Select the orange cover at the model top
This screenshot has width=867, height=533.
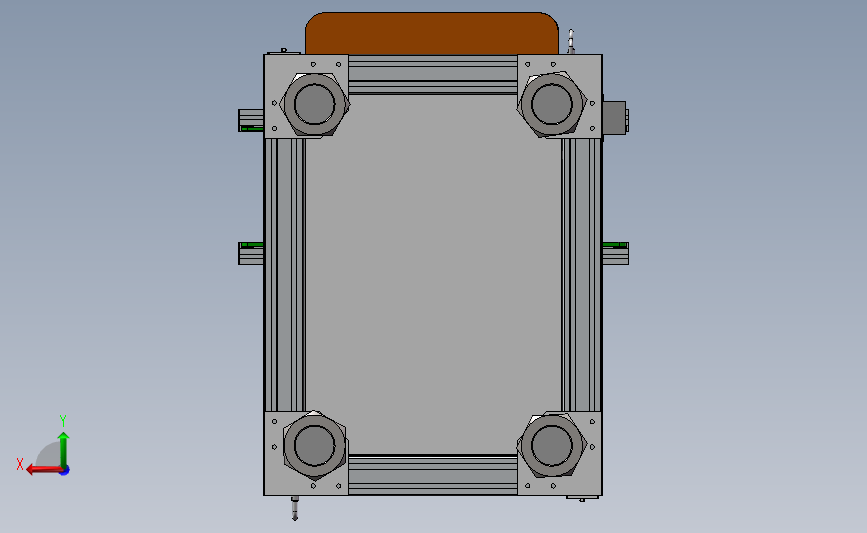[x=432, y=33]
